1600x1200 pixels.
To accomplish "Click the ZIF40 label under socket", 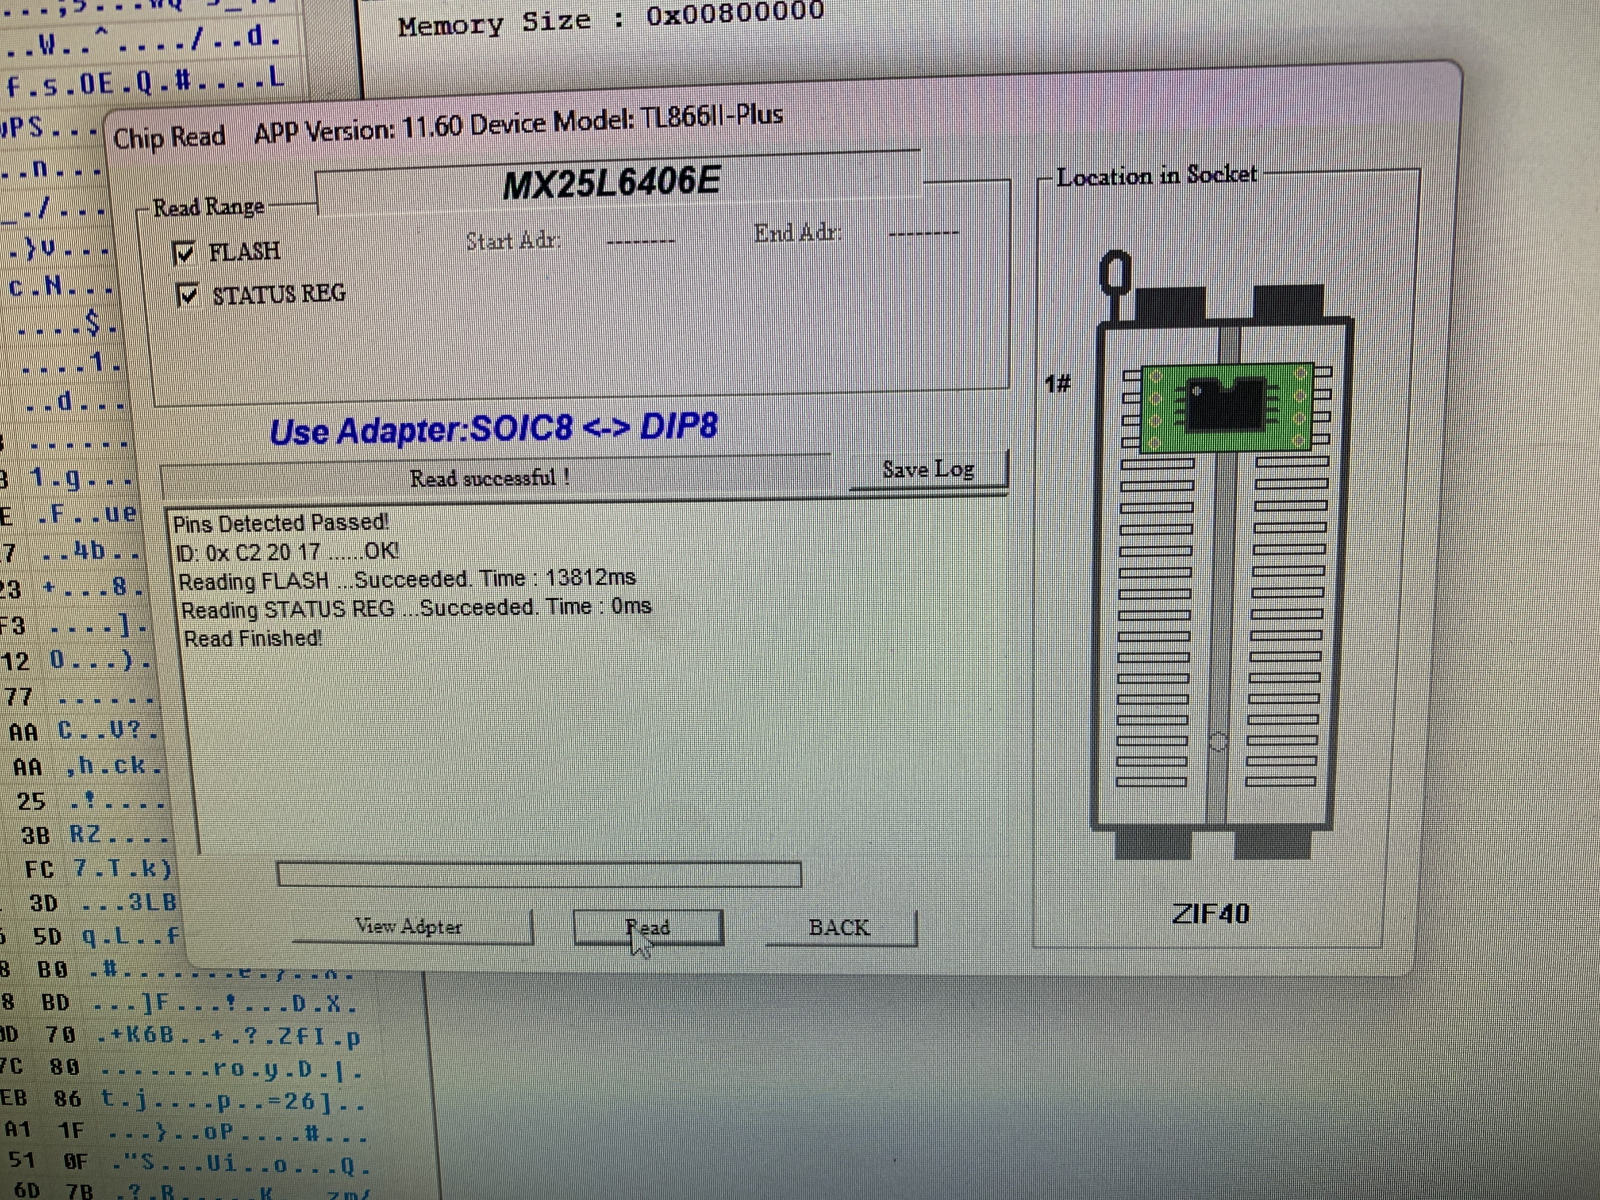I will click(x=1210, y=913).
